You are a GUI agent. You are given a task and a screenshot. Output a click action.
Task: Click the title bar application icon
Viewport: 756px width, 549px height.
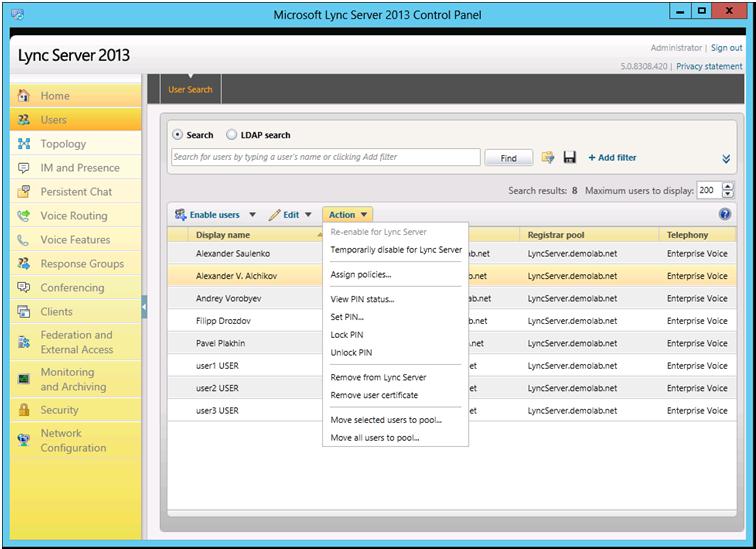[x=17, y=14]
